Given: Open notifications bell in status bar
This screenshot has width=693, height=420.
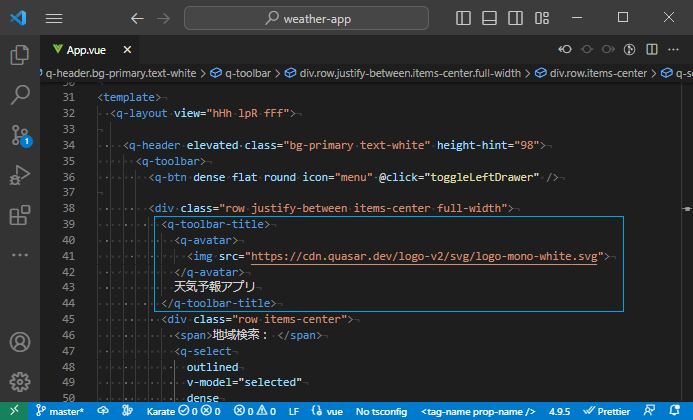Looking at the screenshot, I should [674, 411].
